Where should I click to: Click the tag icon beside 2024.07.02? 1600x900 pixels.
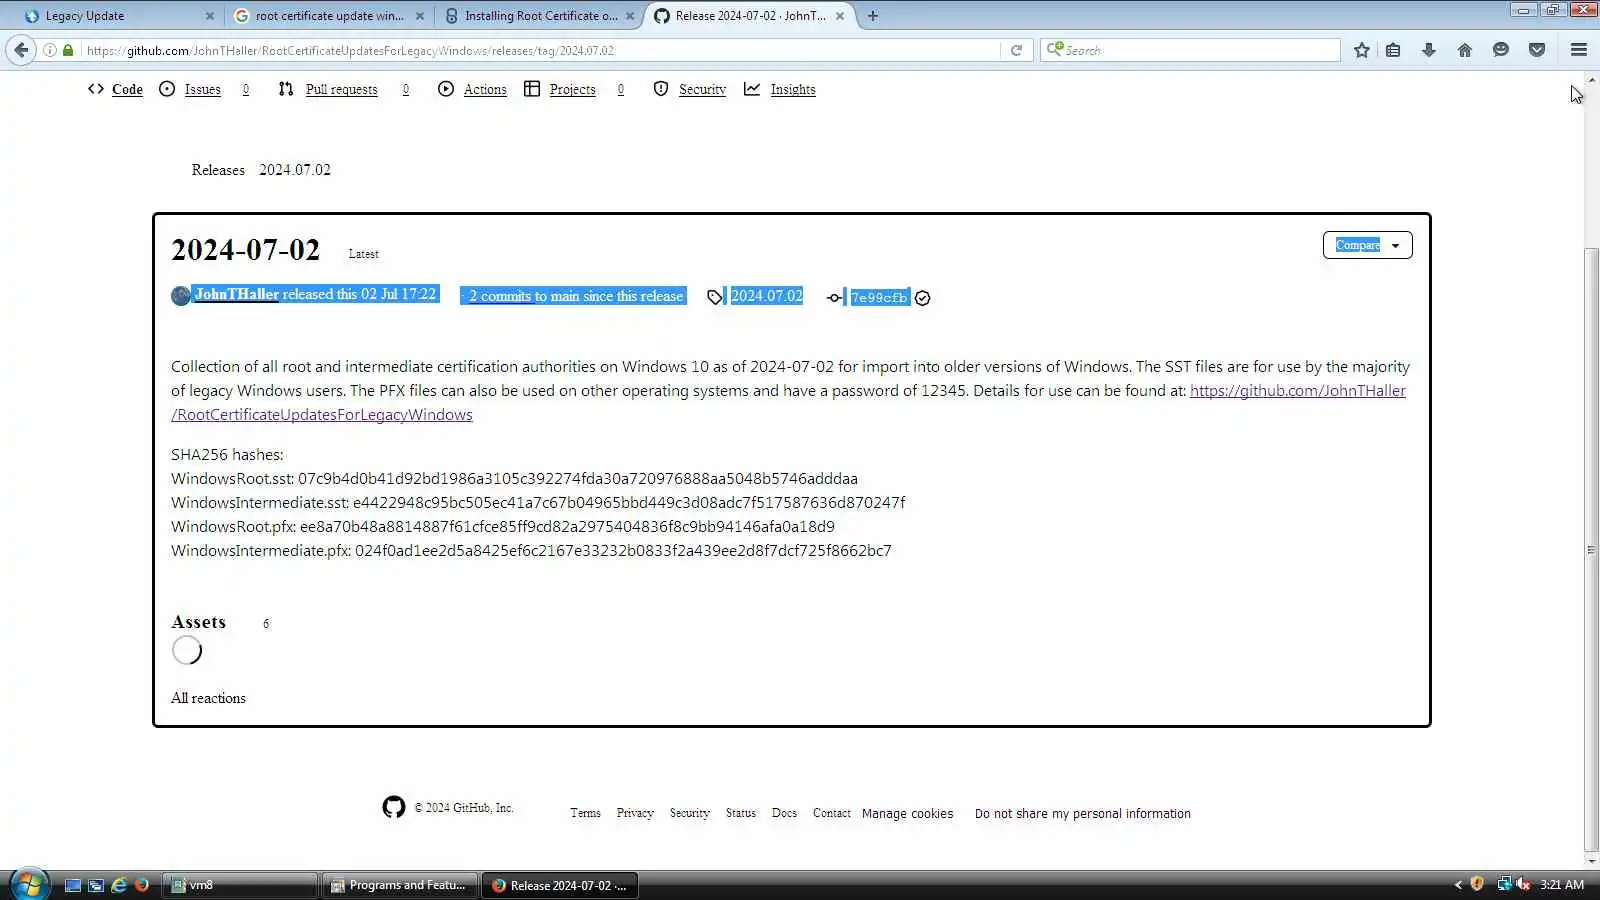click(x=714, y=297)
